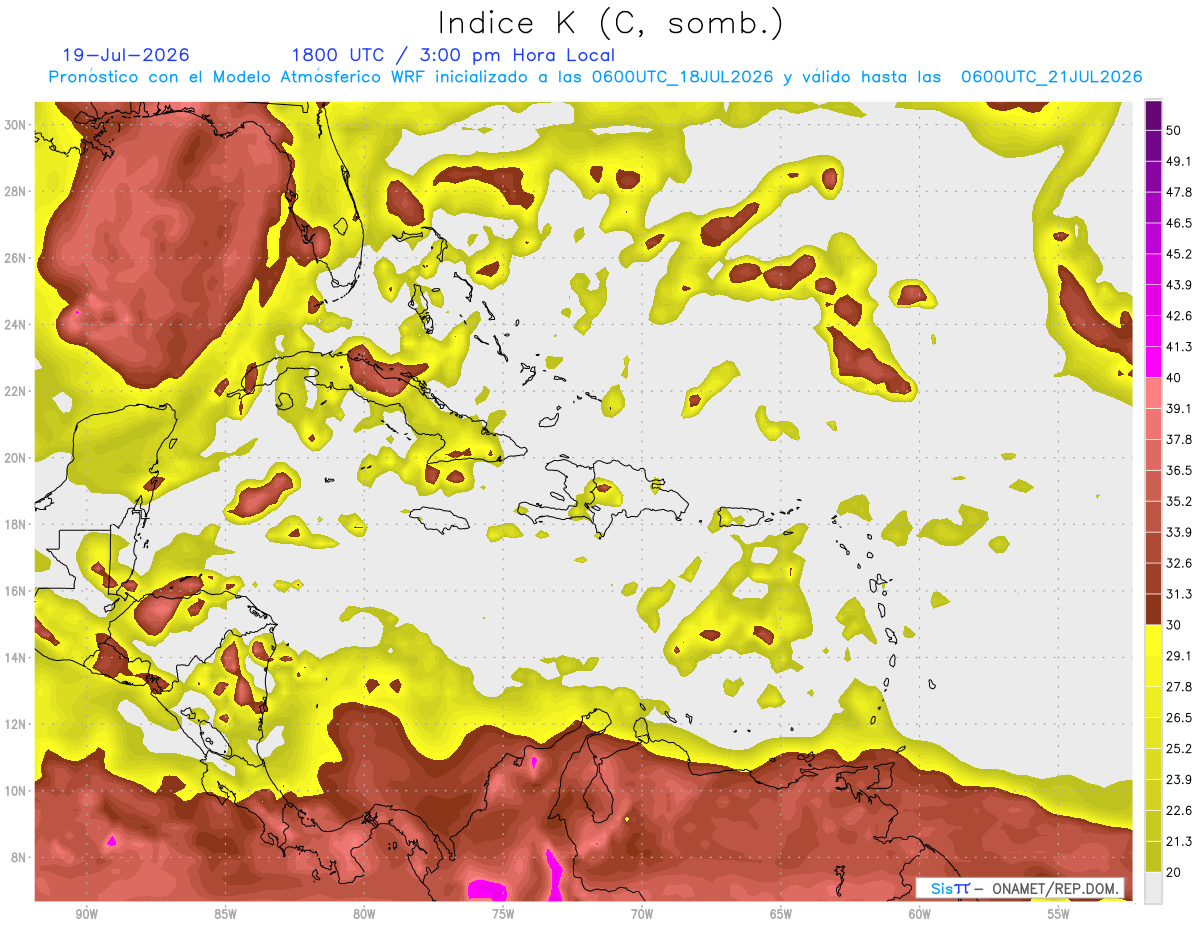
Task: Click the latitude label '30N'
Action: click(17, 125)
